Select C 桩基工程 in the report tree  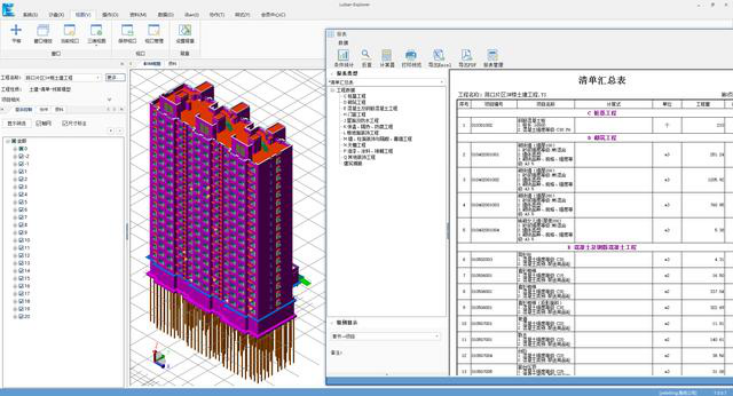[355, 96]
